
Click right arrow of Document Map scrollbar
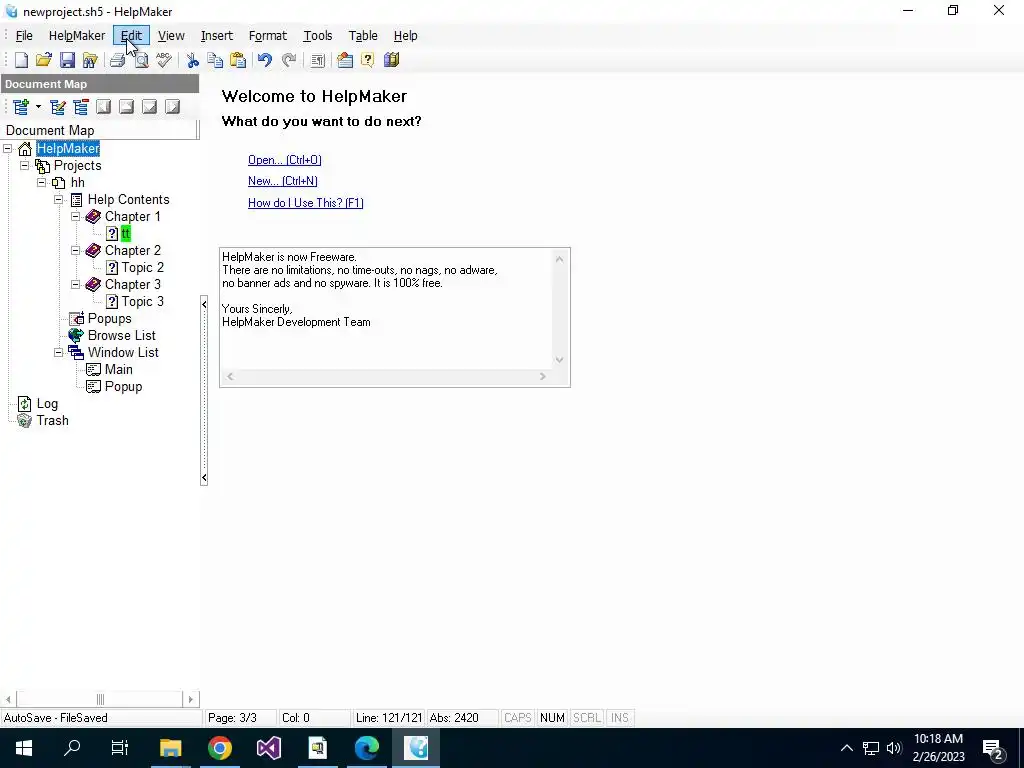[x=190, y=699]
